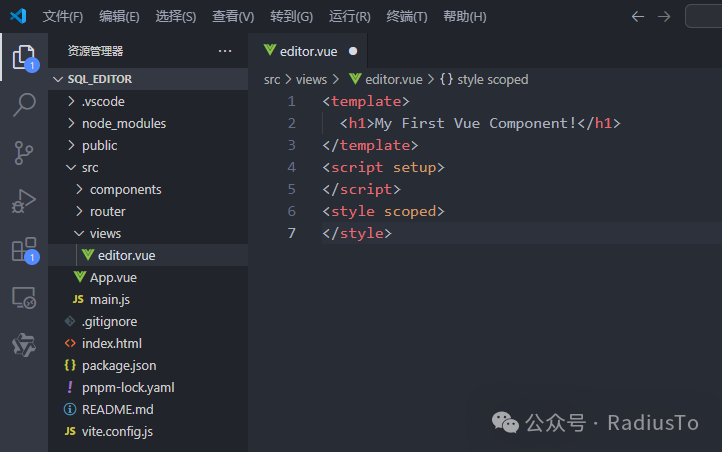Collapse the views folder
The width and height of the screenshot is (722, 452).
pyautogui.click(x=104, y=233)
